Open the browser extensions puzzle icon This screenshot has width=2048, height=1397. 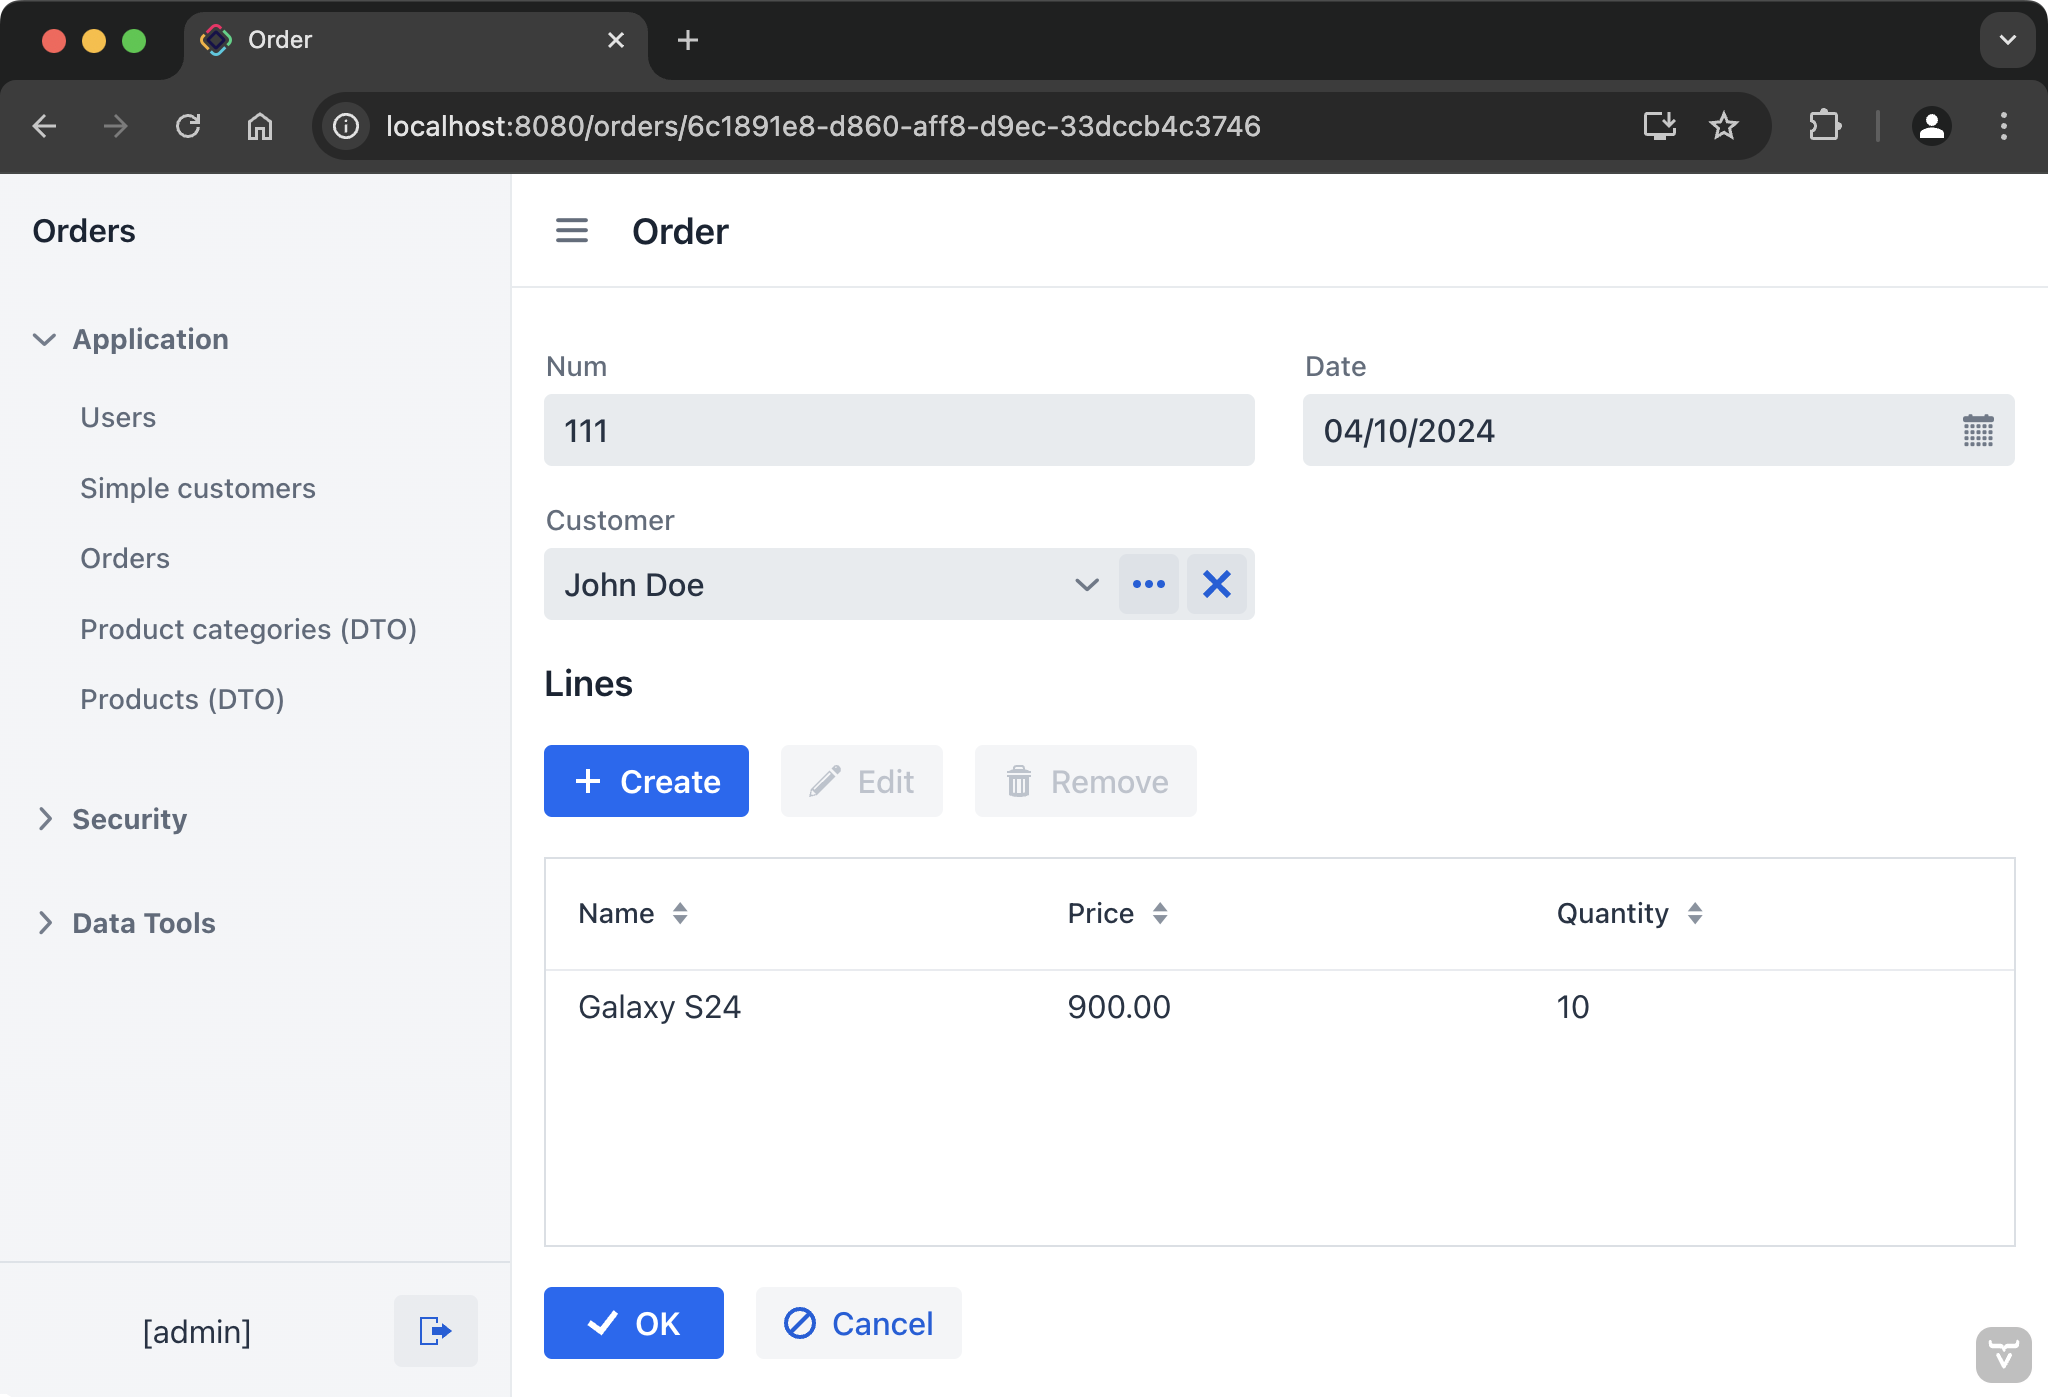pyautogui.click(x=1824, y=126)
